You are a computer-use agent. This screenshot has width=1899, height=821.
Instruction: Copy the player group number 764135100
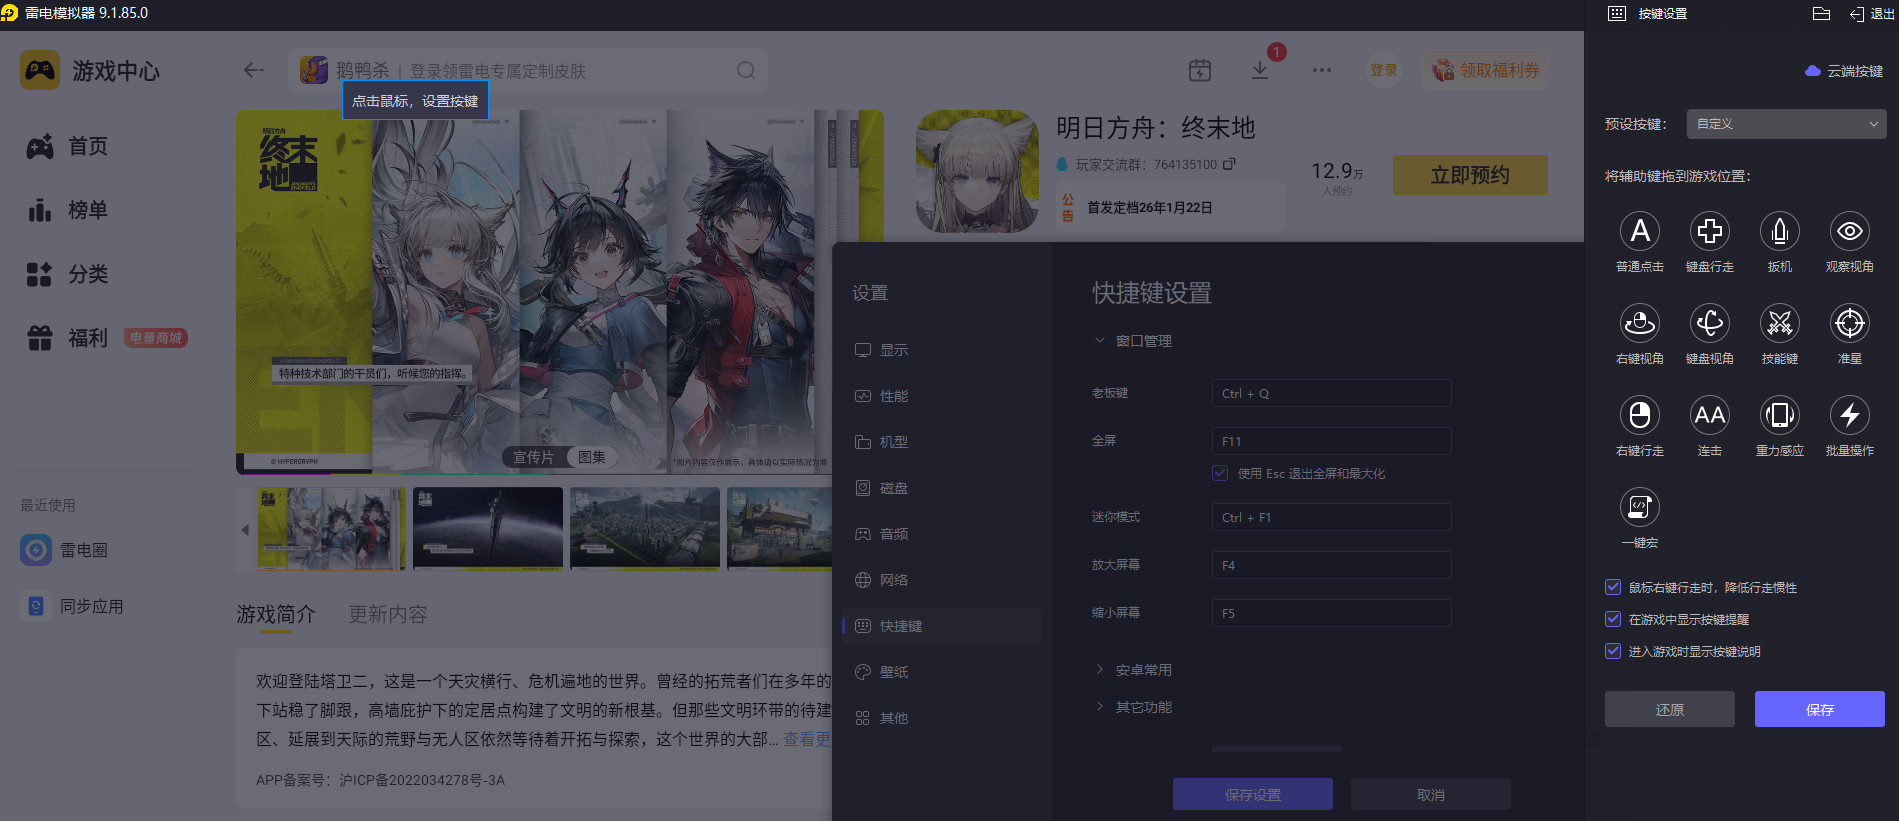tap(1229, 164)
